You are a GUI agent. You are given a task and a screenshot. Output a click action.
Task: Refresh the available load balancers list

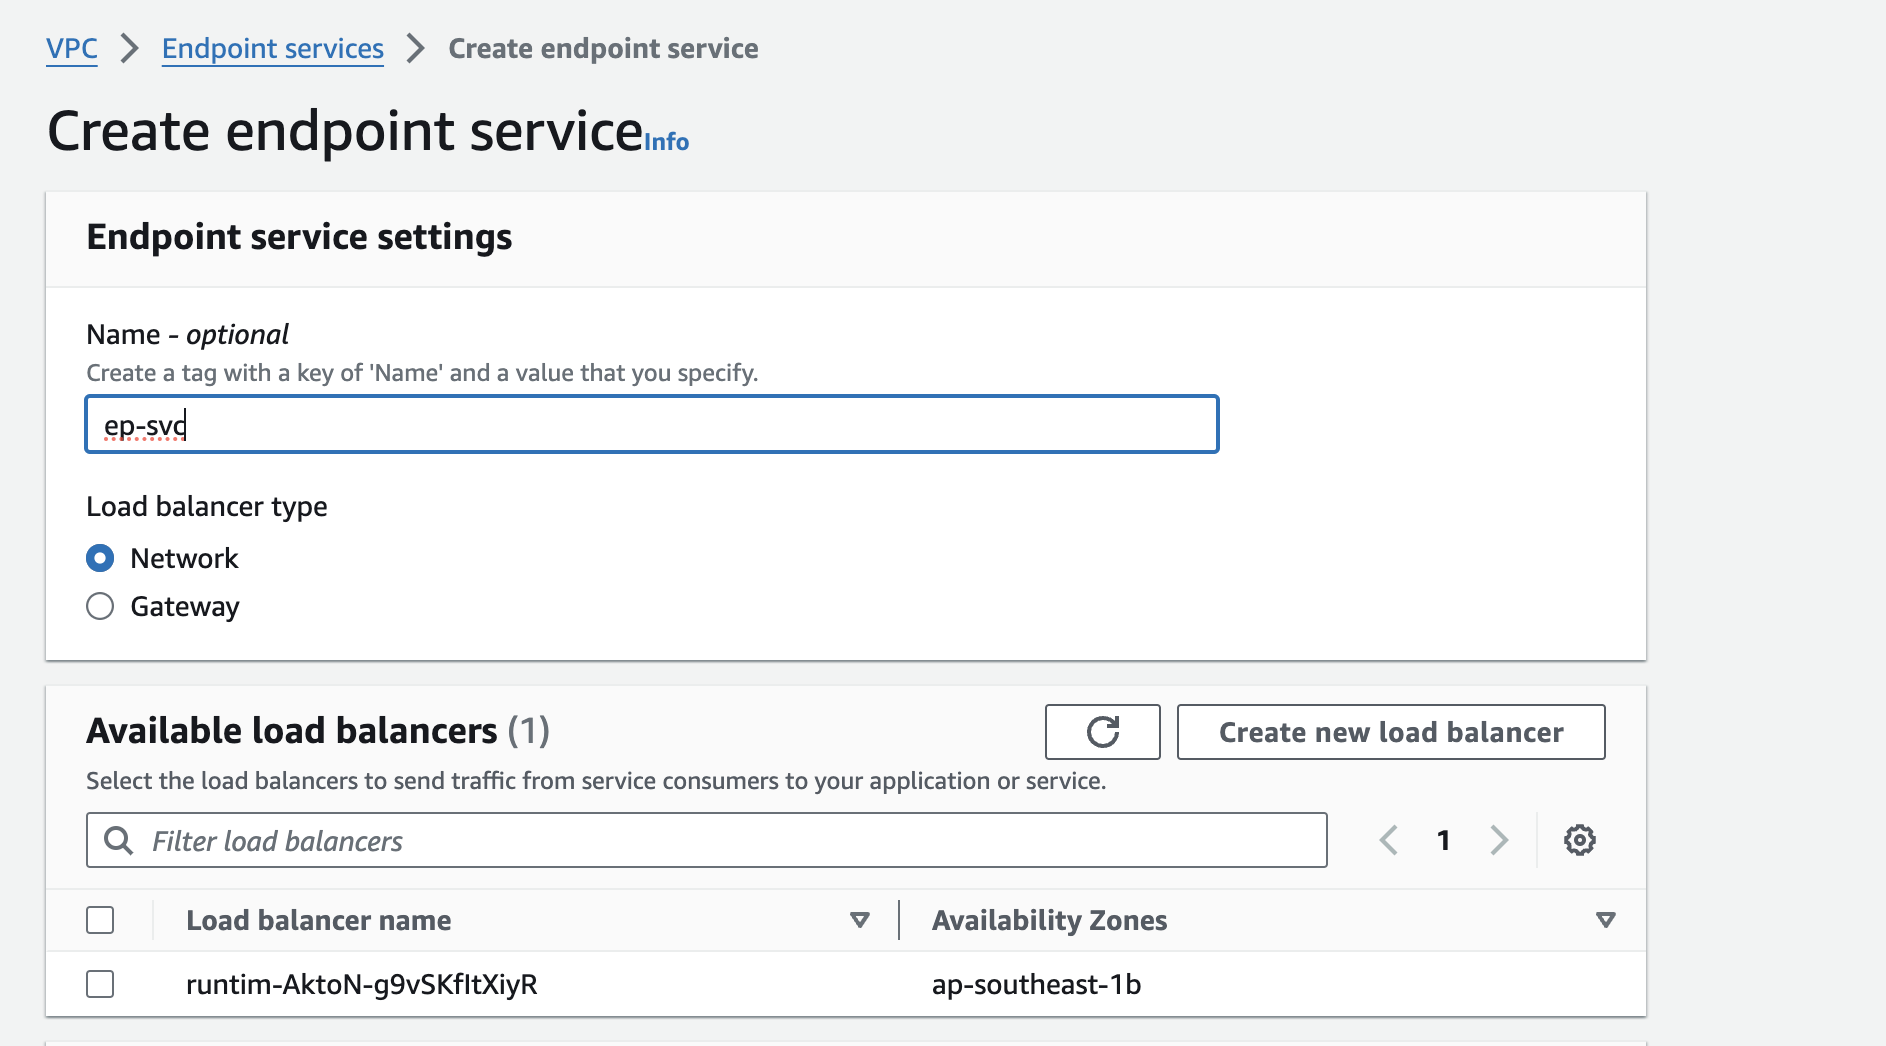coord(1102,732)
